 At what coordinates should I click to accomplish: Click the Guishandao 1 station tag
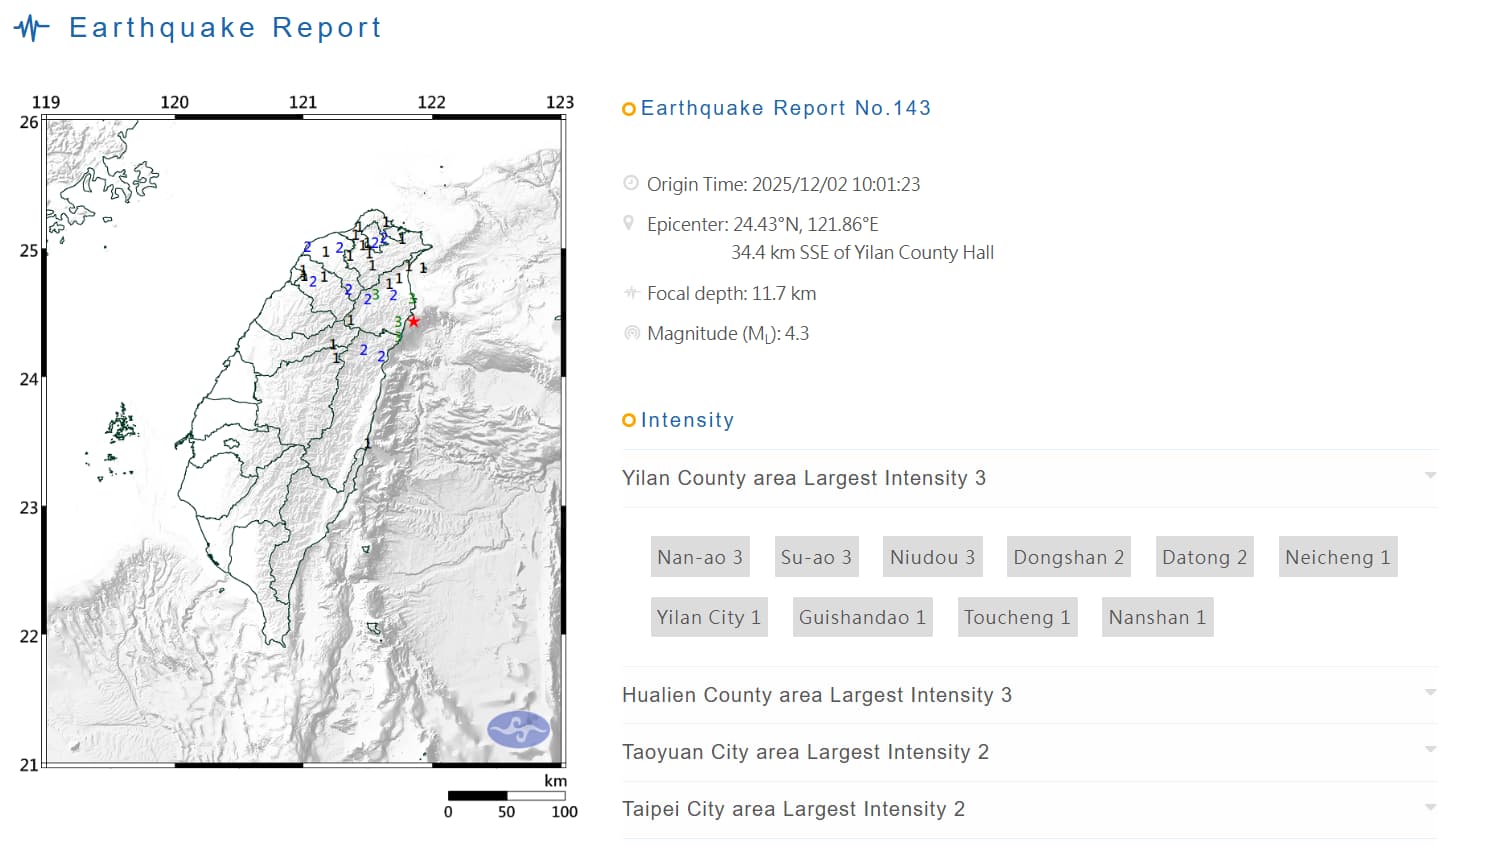862,617
